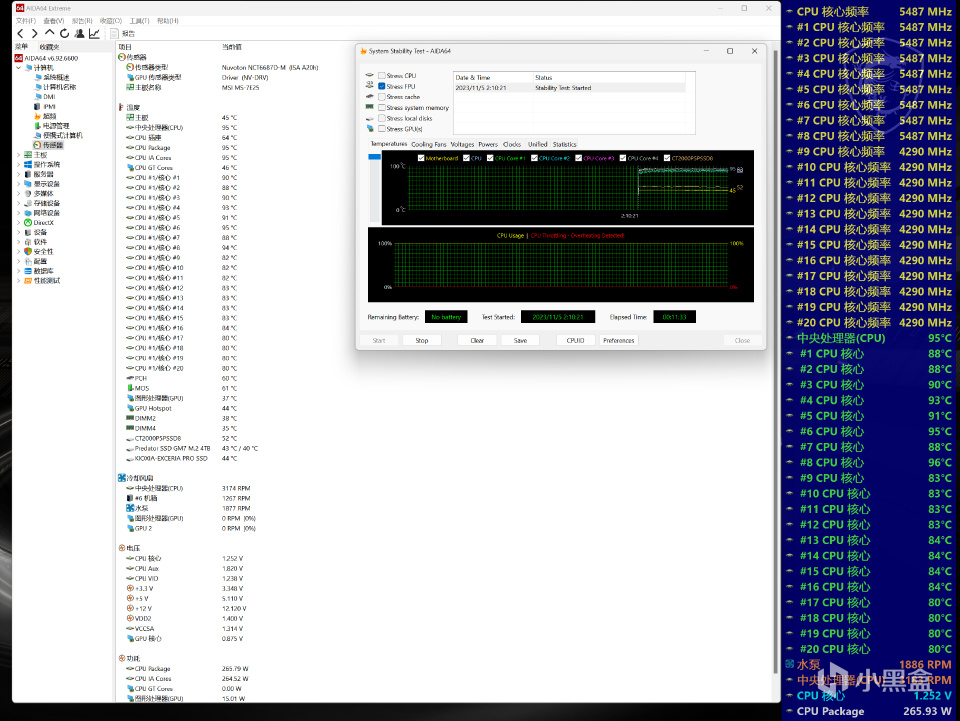Switch to the Voltages tab
Screen dimensions: 960x721
tap(463, 144)
